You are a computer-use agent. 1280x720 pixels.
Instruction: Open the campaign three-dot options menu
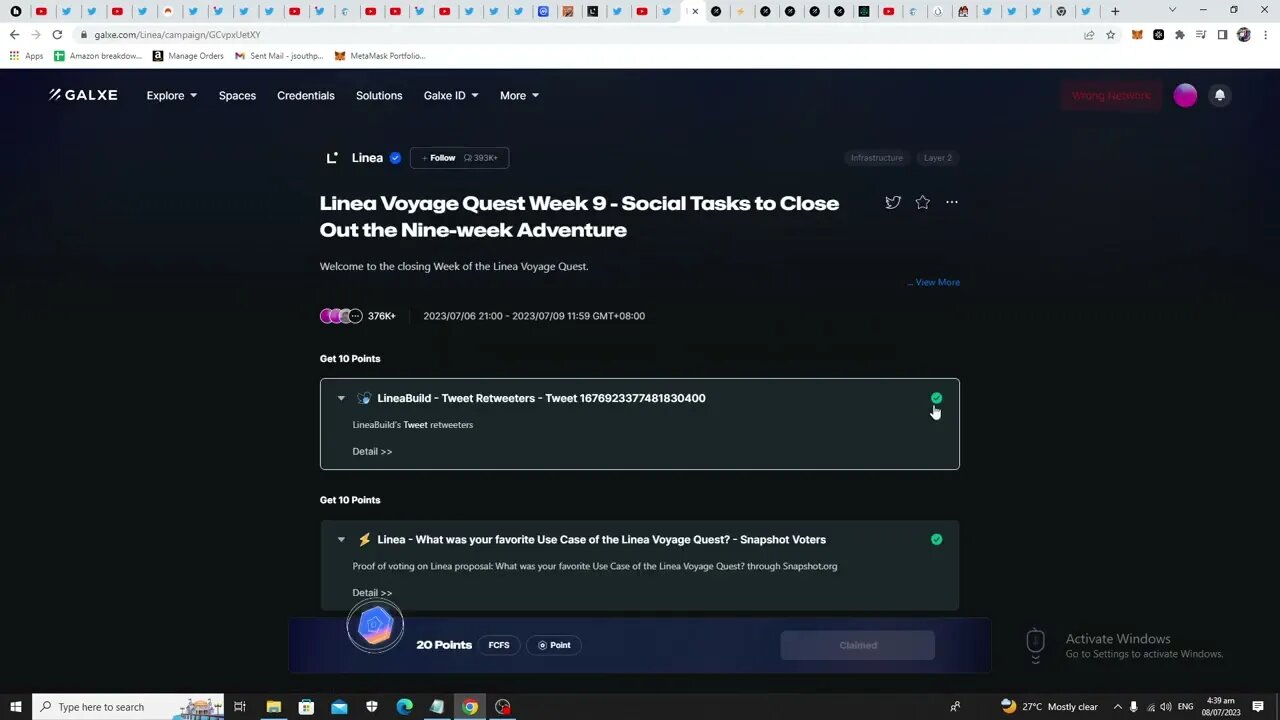click(x=951, y=202)
